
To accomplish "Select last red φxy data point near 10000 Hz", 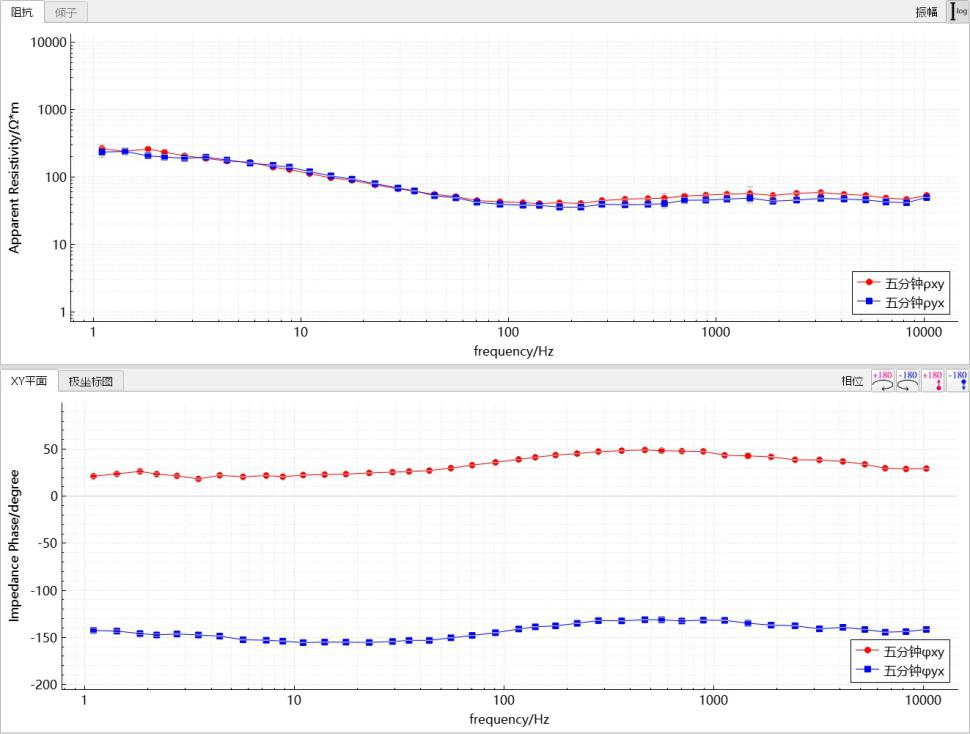I will pyautogui.click(x=927, y=469).
